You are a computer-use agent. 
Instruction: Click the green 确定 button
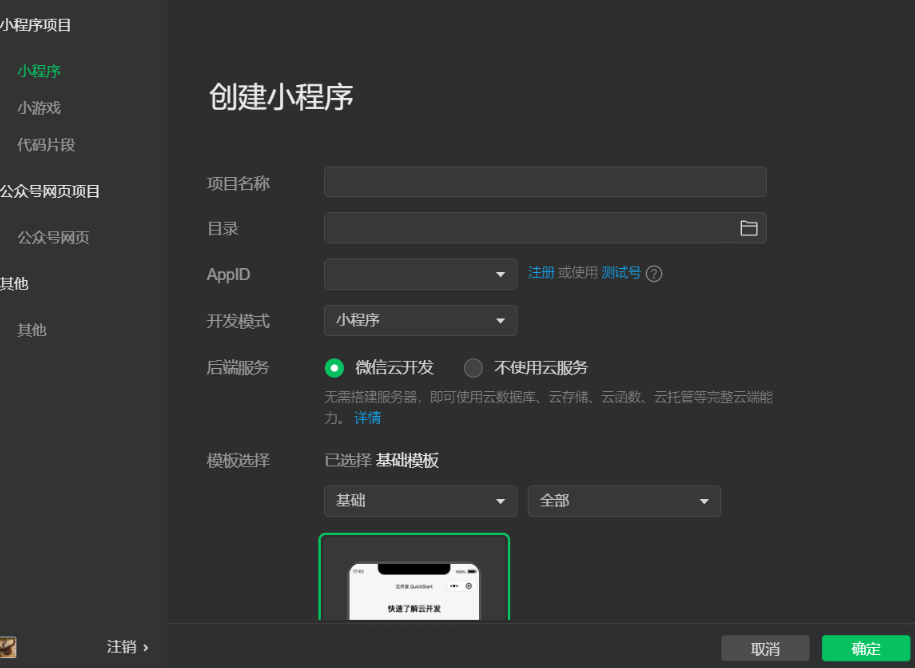click(866, 648)
